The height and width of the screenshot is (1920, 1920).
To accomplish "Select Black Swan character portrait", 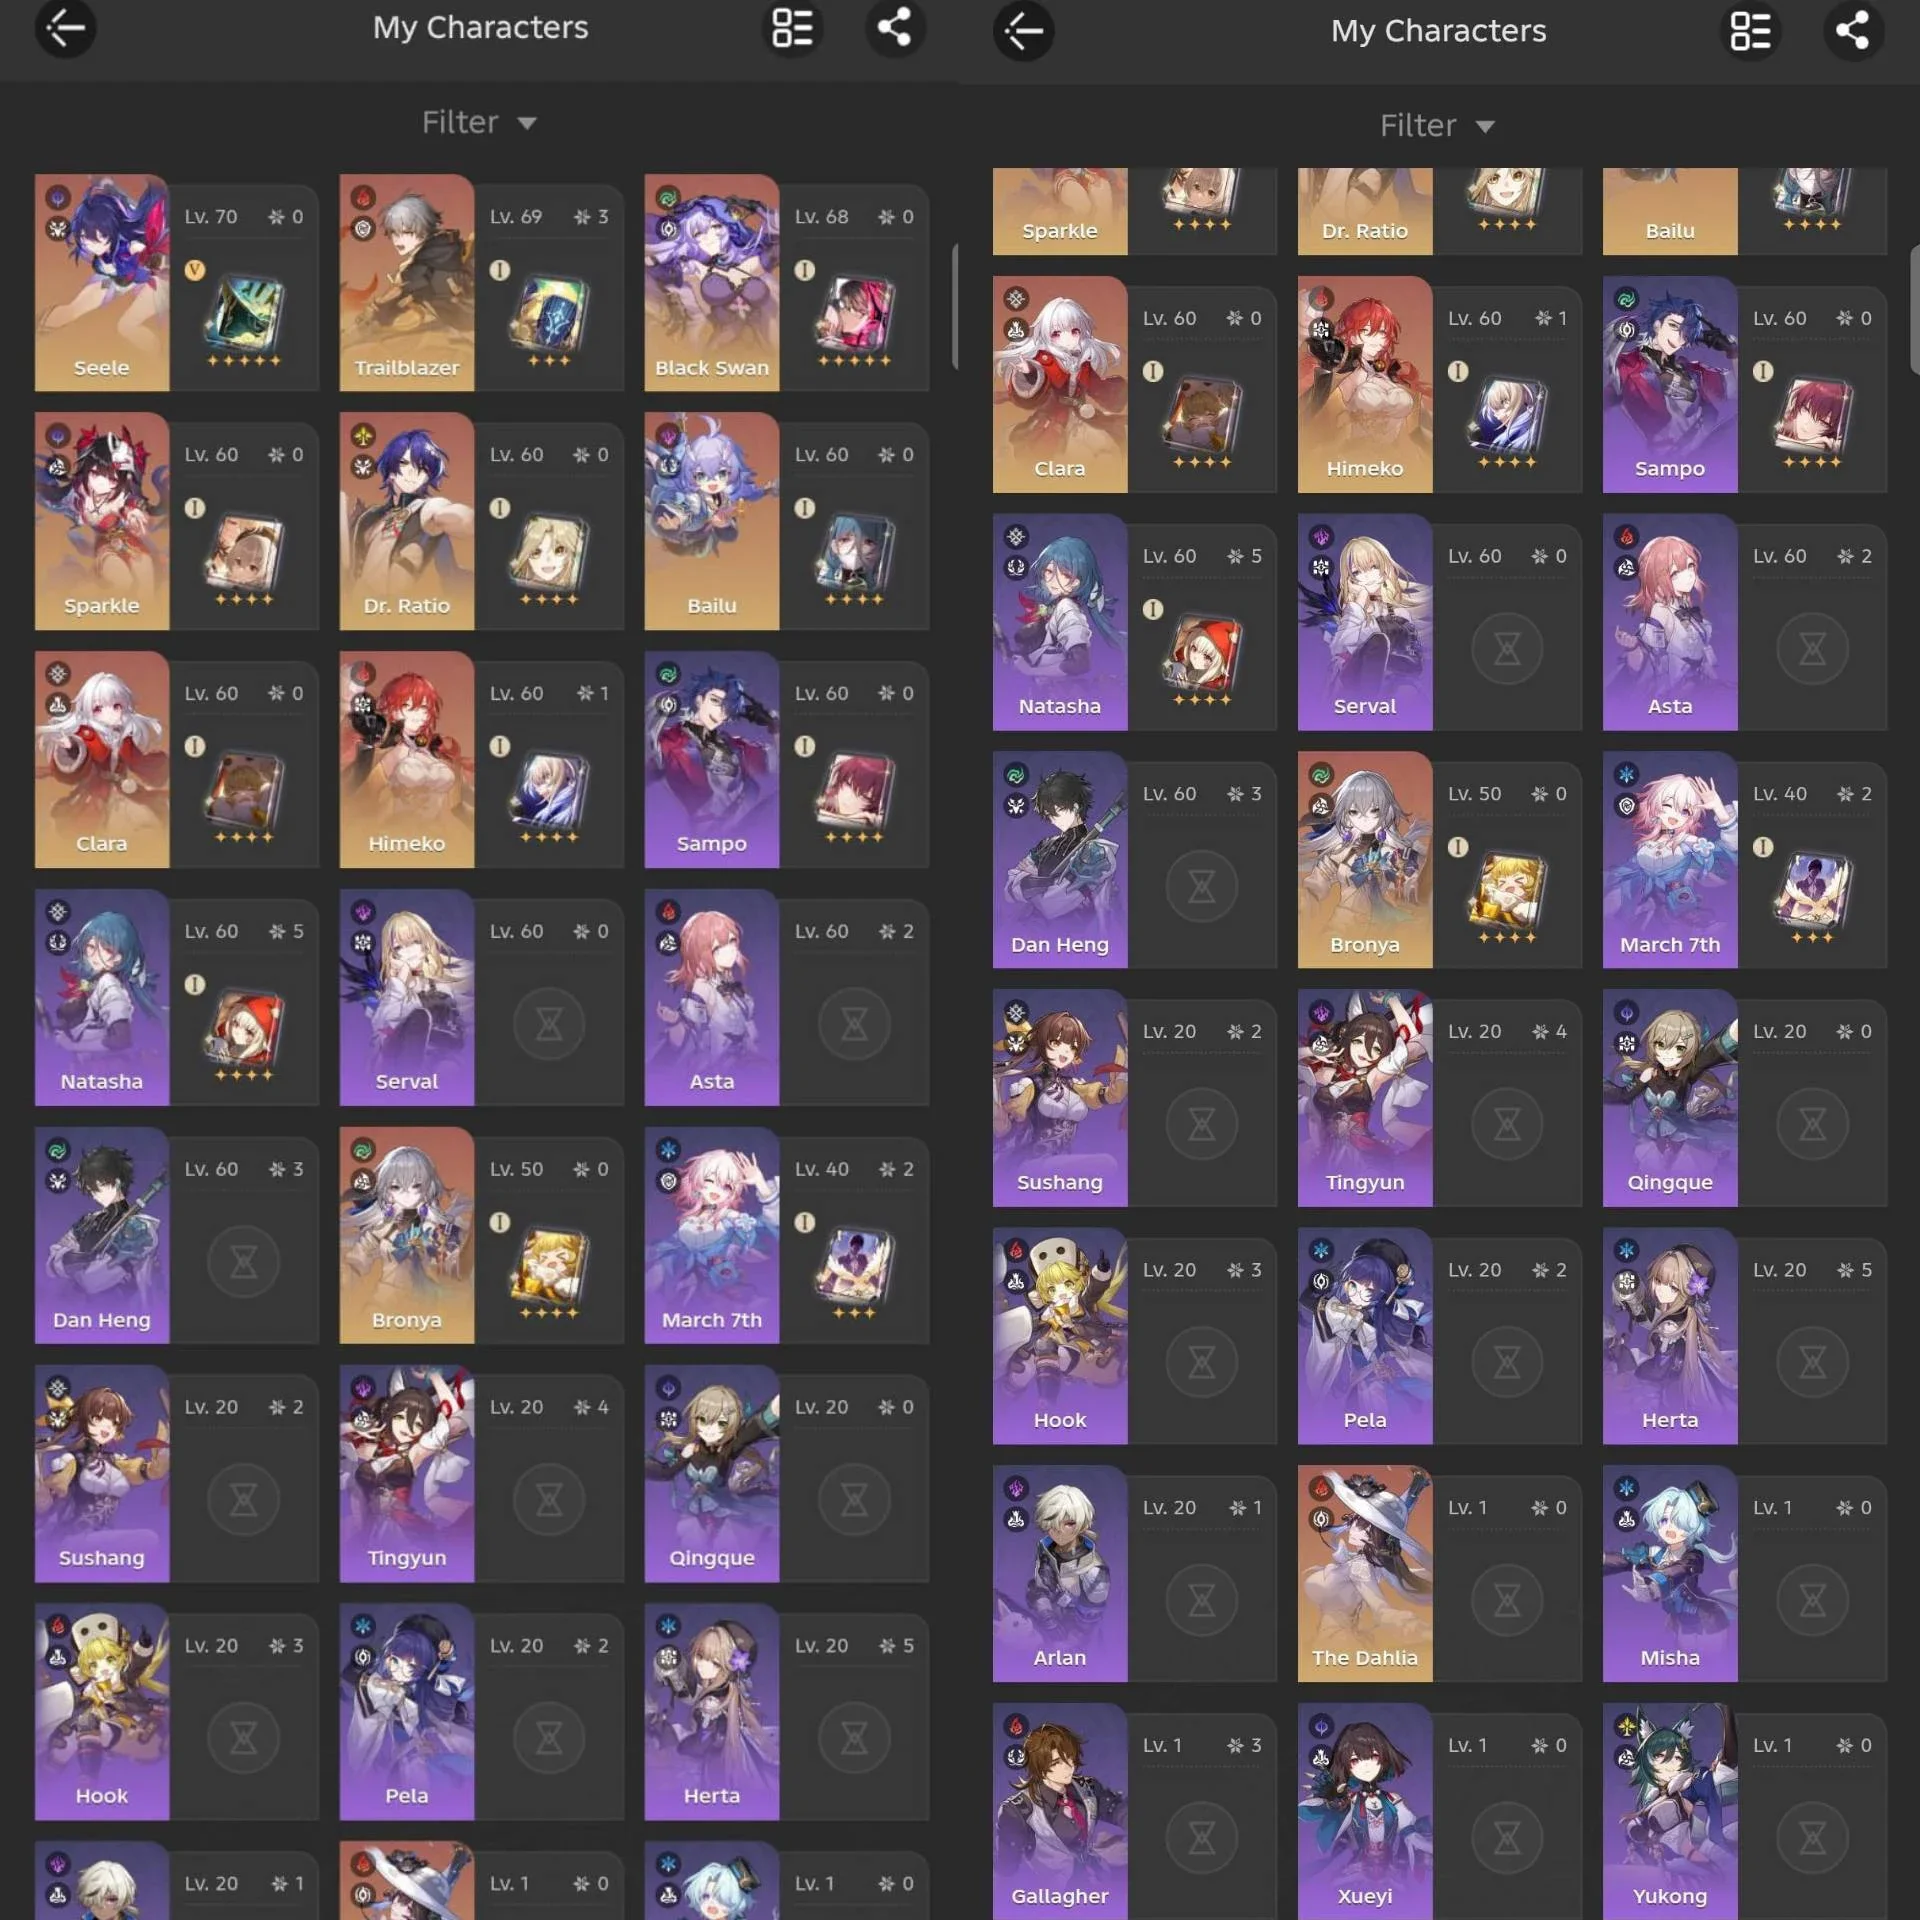I will (x=712, y=283).
